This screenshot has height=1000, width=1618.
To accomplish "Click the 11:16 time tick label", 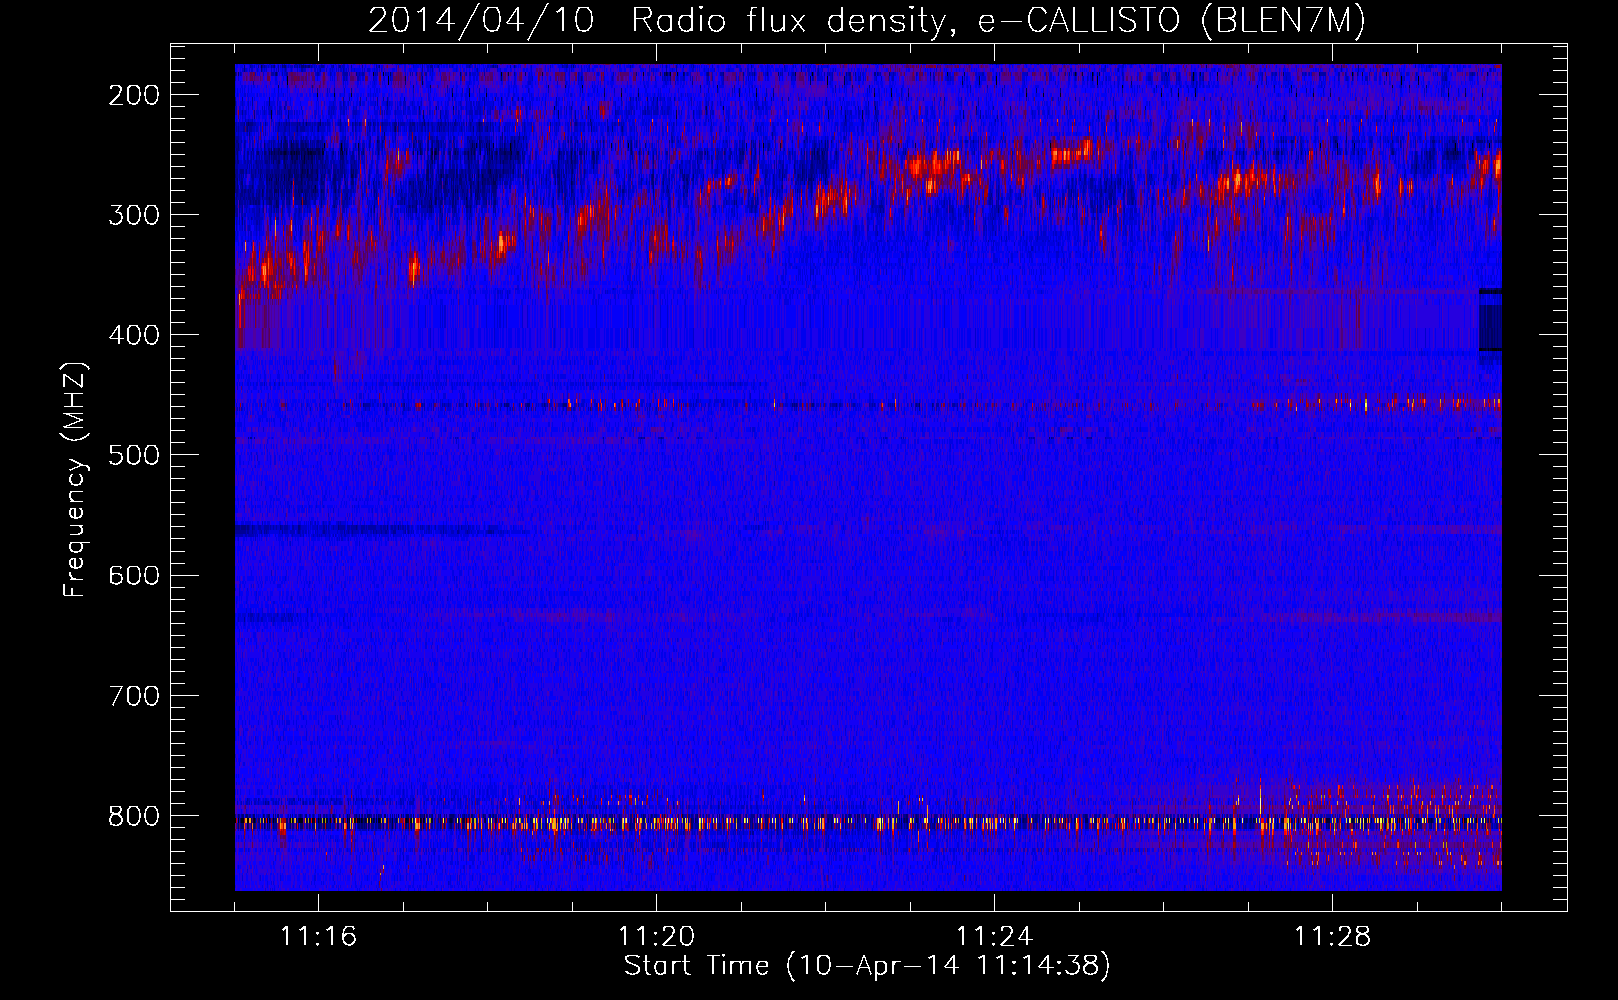I will (318, 936).
